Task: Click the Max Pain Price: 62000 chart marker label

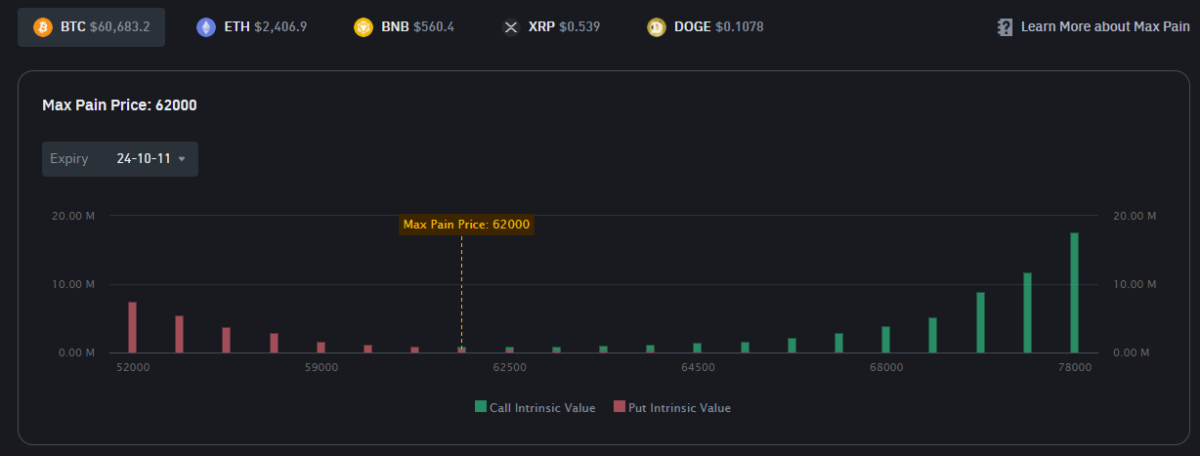Action: click(x=467, y=225)
